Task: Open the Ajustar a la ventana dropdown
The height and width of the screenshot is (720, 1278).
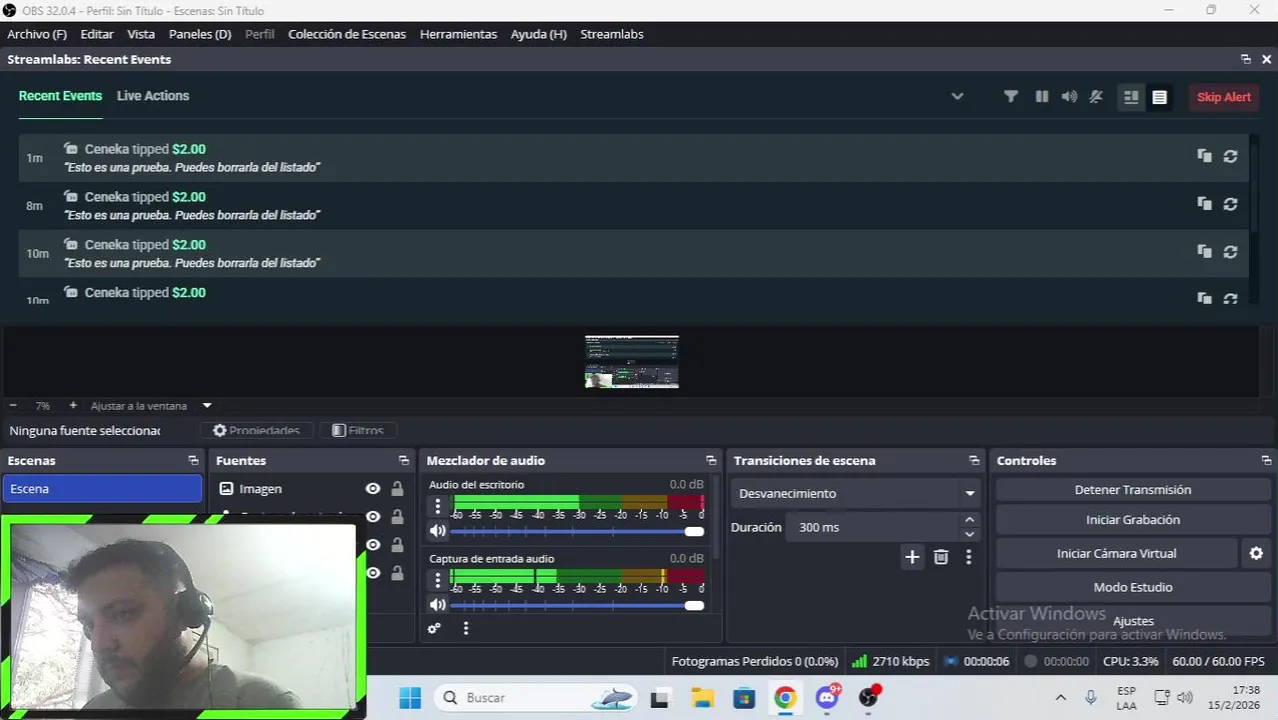Action: click(x=207, y=406)
